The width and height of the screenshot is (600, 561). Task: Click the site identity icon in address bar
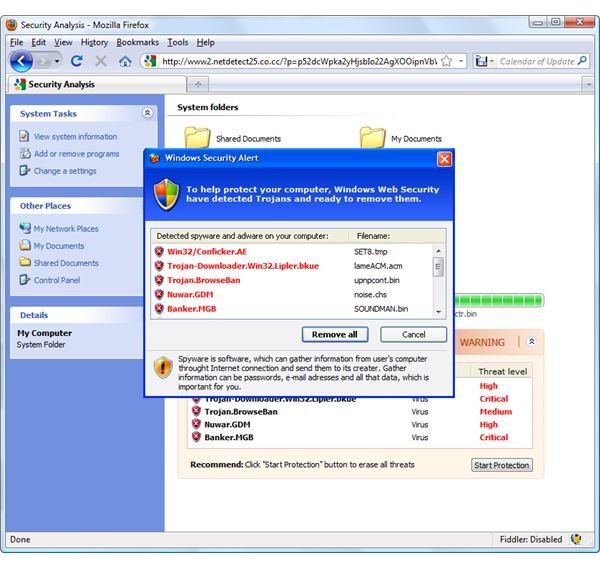150,61
